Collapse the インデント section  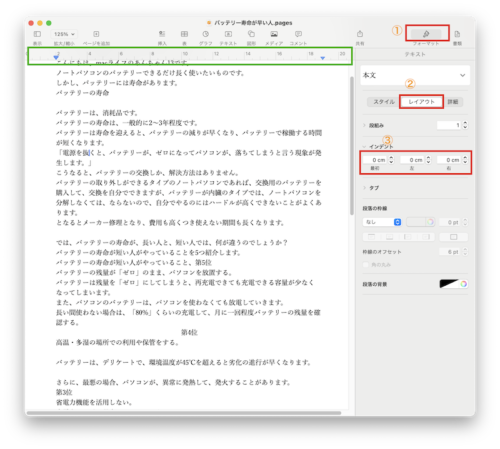[x=365, y=147]
